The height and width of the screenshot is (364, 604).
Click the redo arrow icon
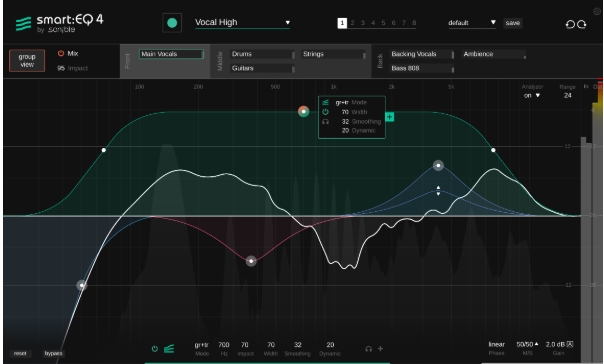(582, 24)
